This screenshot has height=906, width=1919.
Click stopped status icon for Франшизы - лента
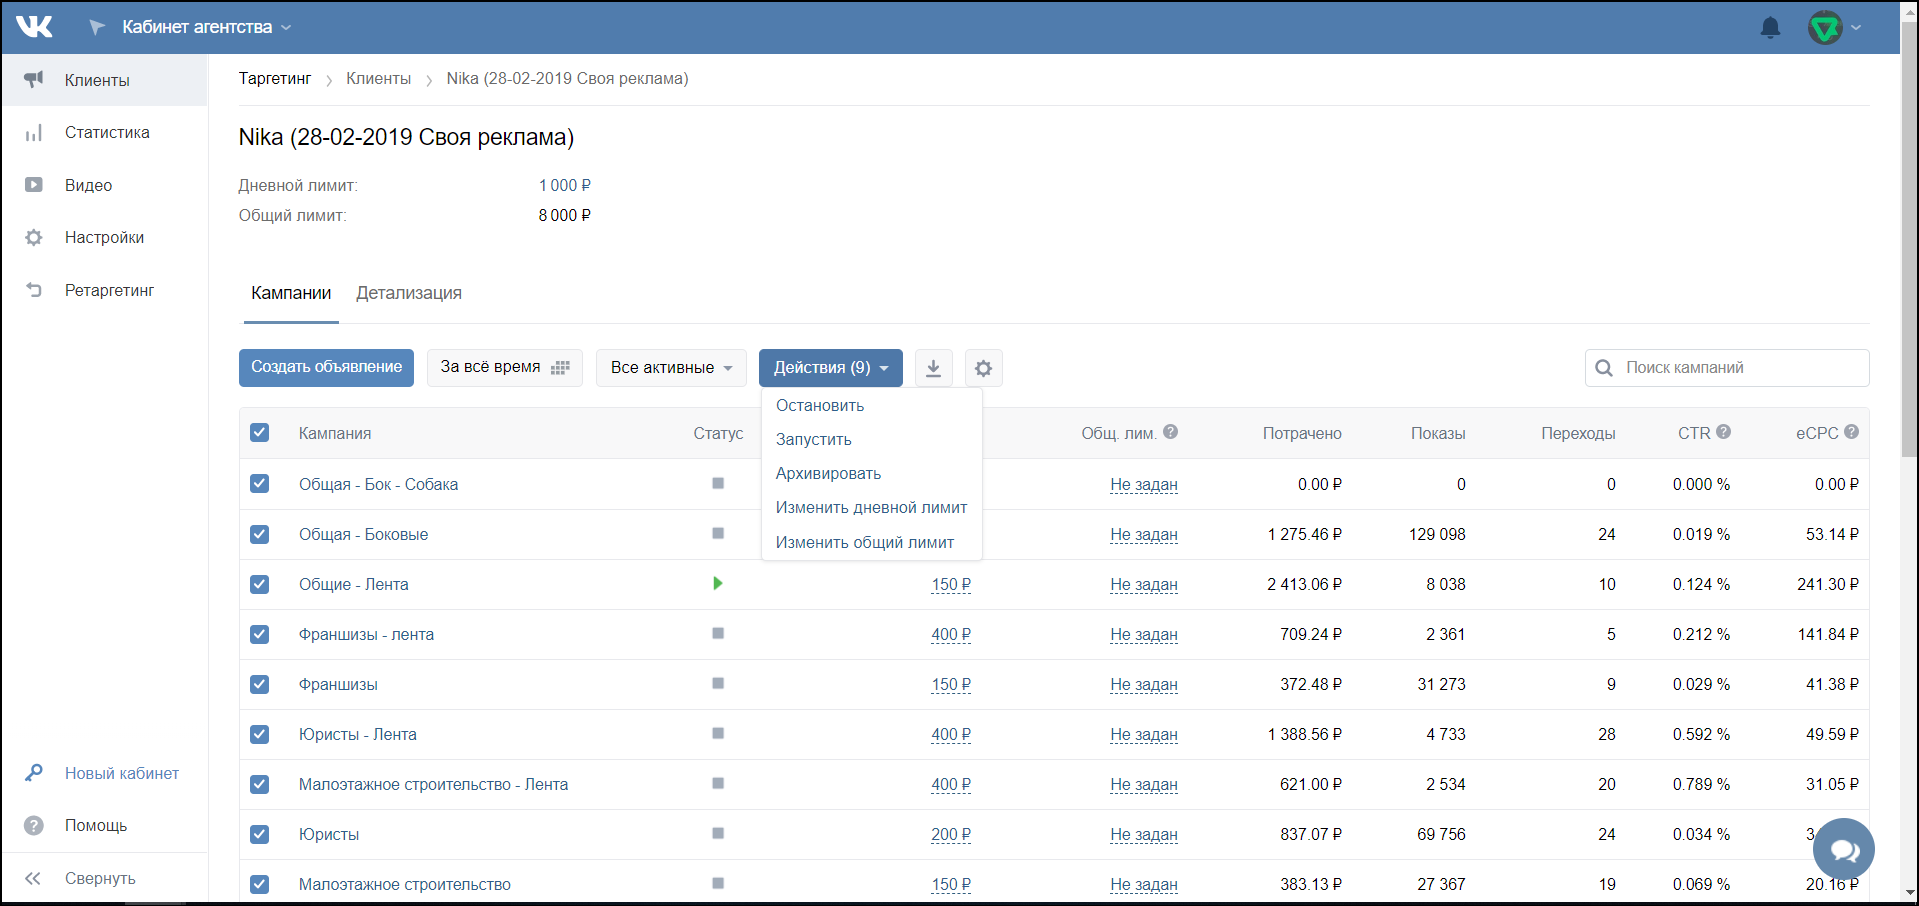[718, 633]
